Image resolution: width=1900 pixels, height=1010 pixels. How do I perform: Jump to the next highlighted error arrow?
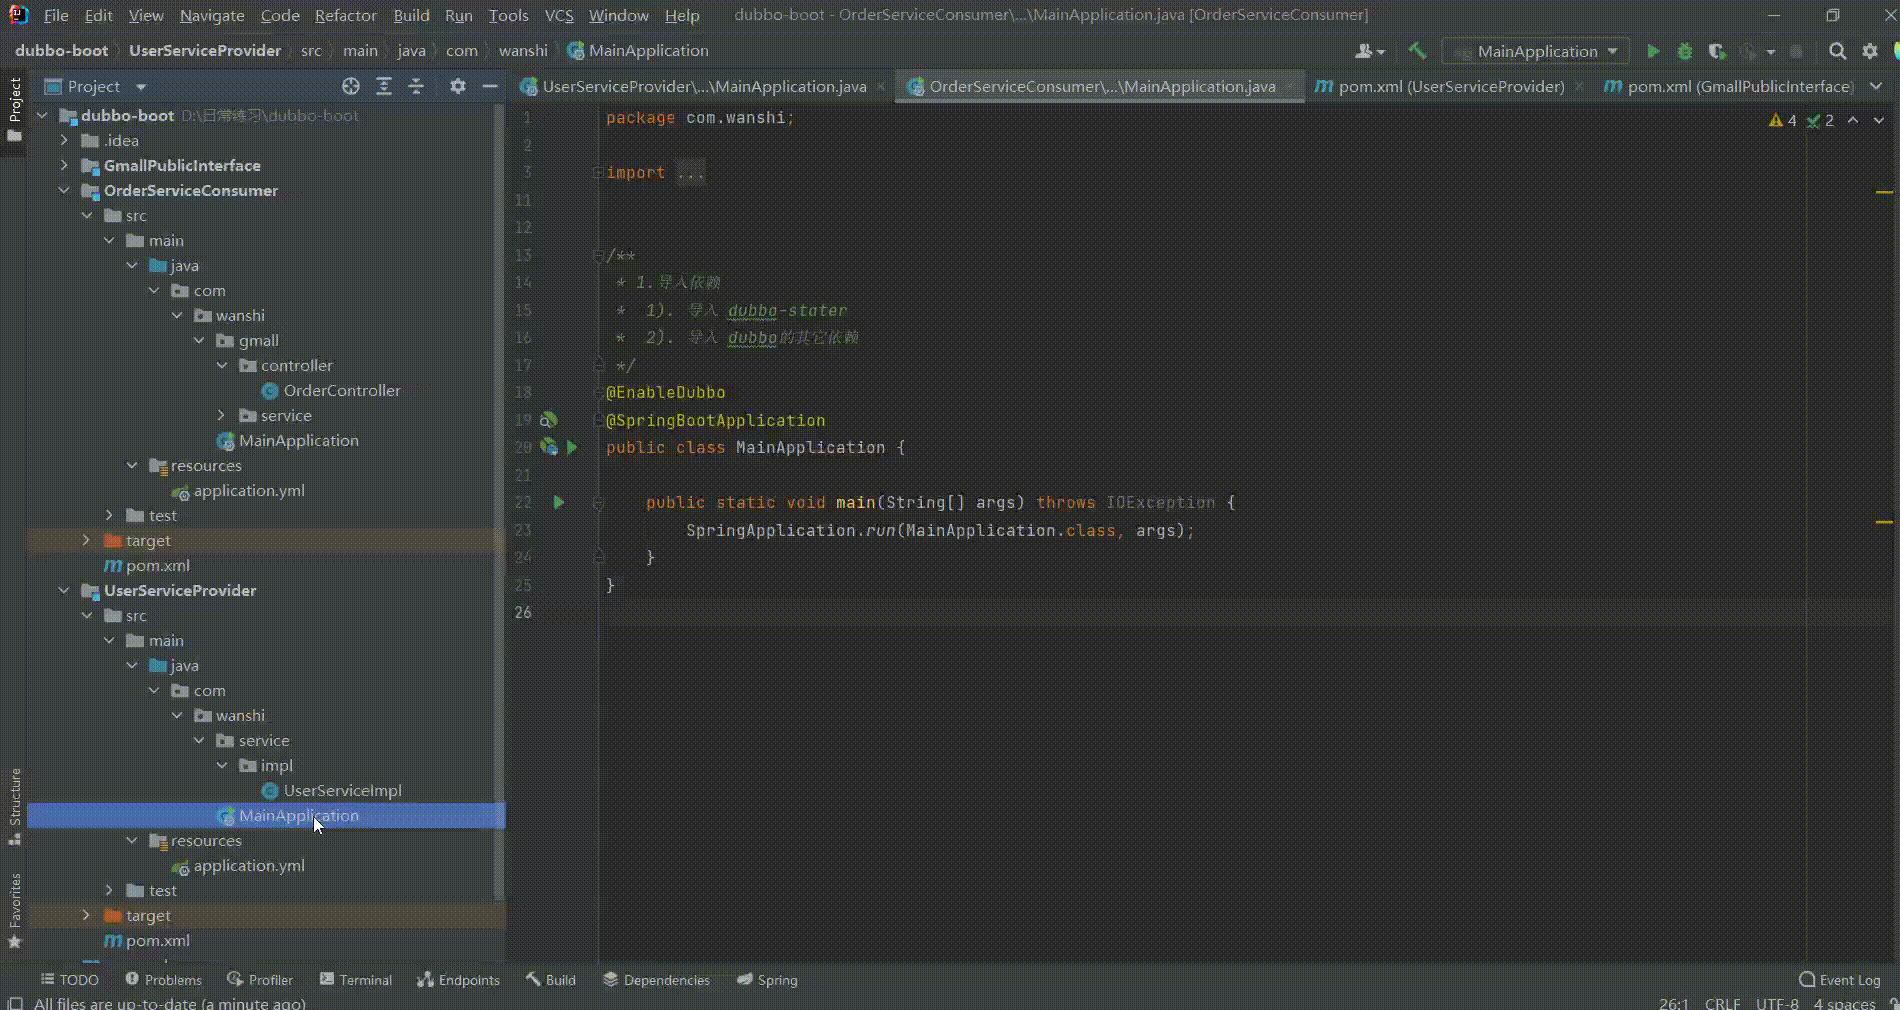pyautogui.click(x=1879, y=120)
